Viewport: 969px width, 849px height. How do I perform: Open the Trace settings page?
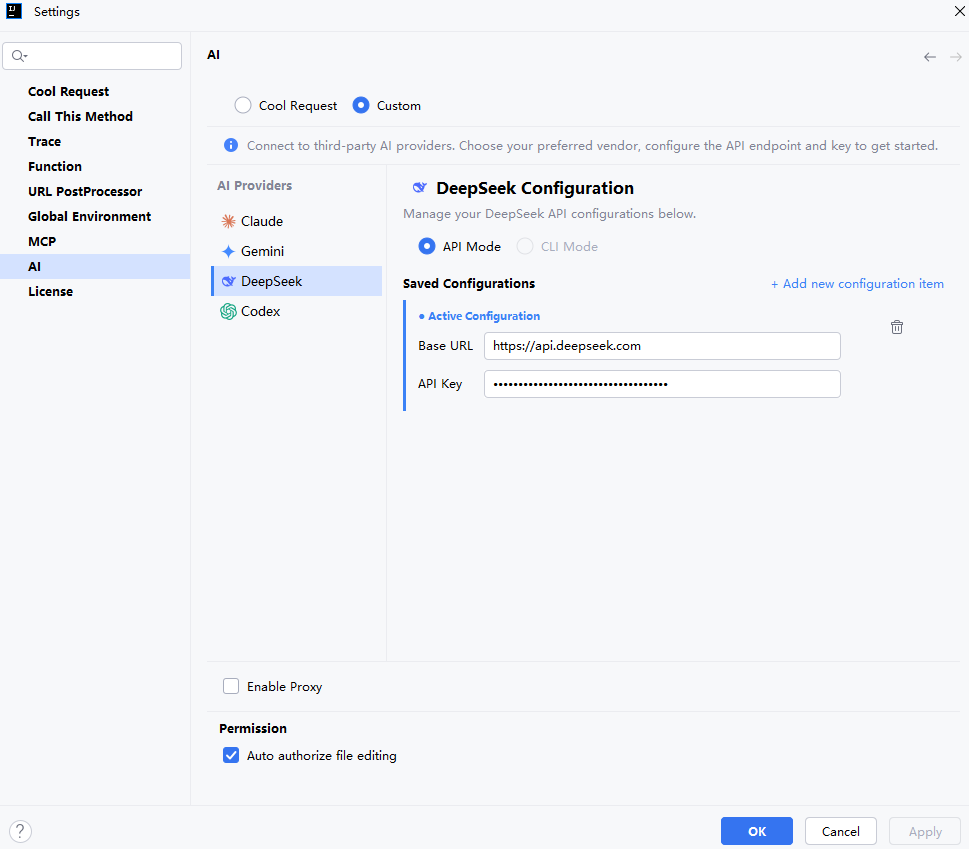(x=95, y=142)
